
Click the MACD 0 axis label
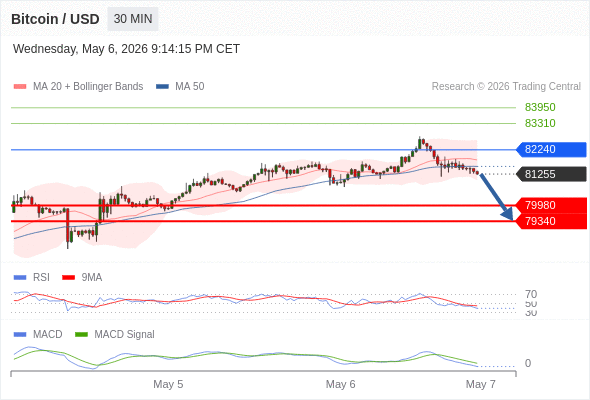pos(528,363)
